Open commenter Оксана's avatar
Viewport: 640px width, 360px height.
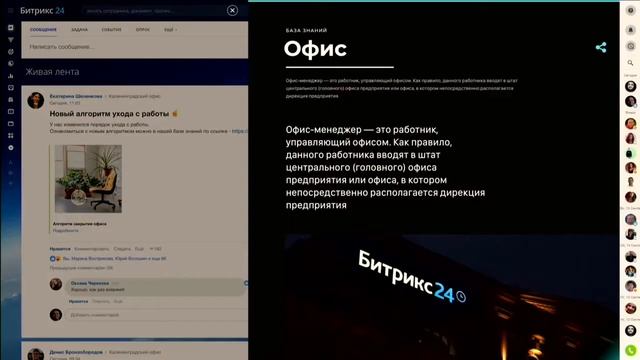pyautogui.click(x=56, y=284)
